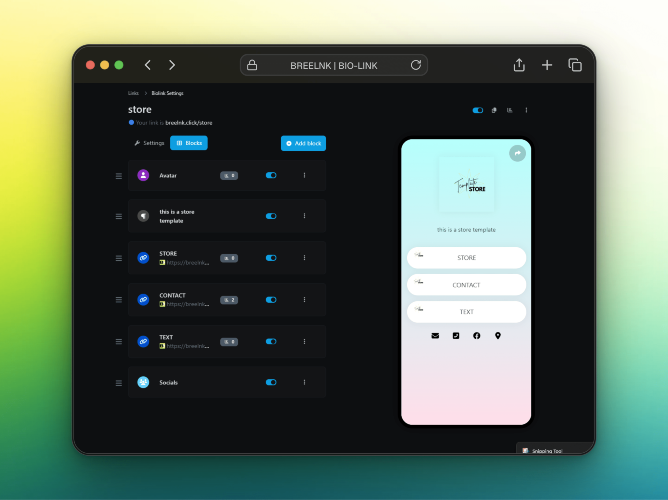Click the email icon in the phone preview
This screenshot has height=500, width=668.
(435, 336)
